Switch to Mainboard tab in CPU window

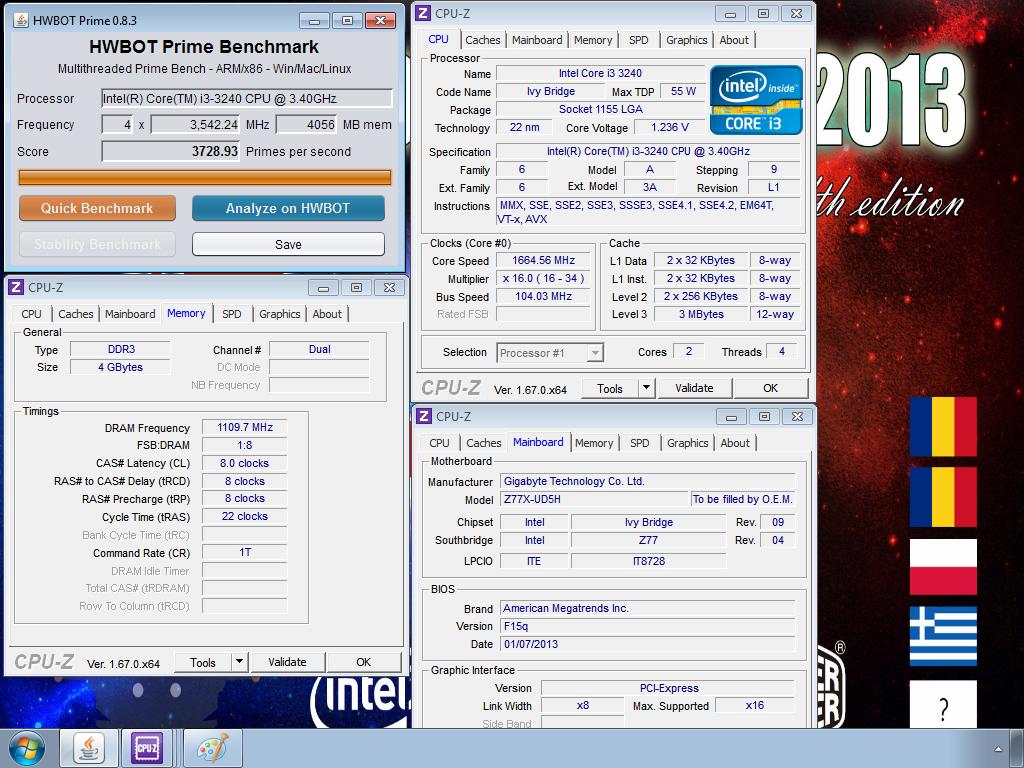coord(537,40)
